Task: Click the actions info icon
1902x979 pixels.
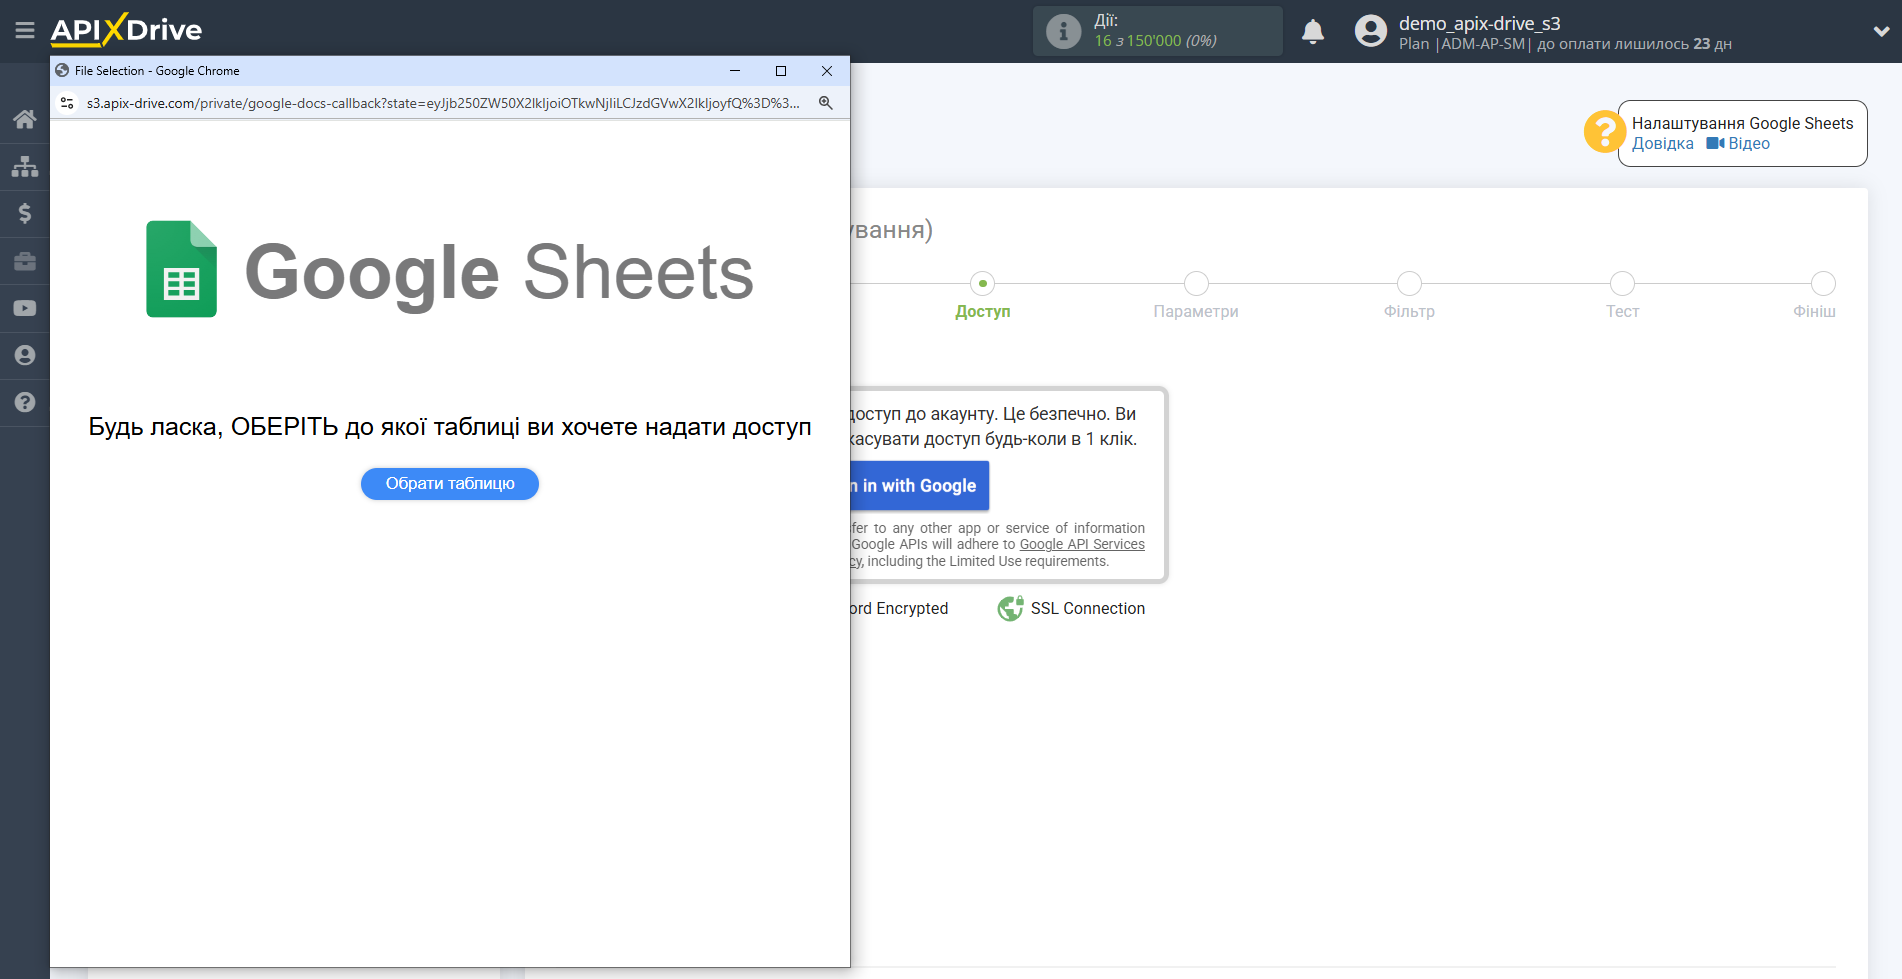Action: tap(1063, 31)
